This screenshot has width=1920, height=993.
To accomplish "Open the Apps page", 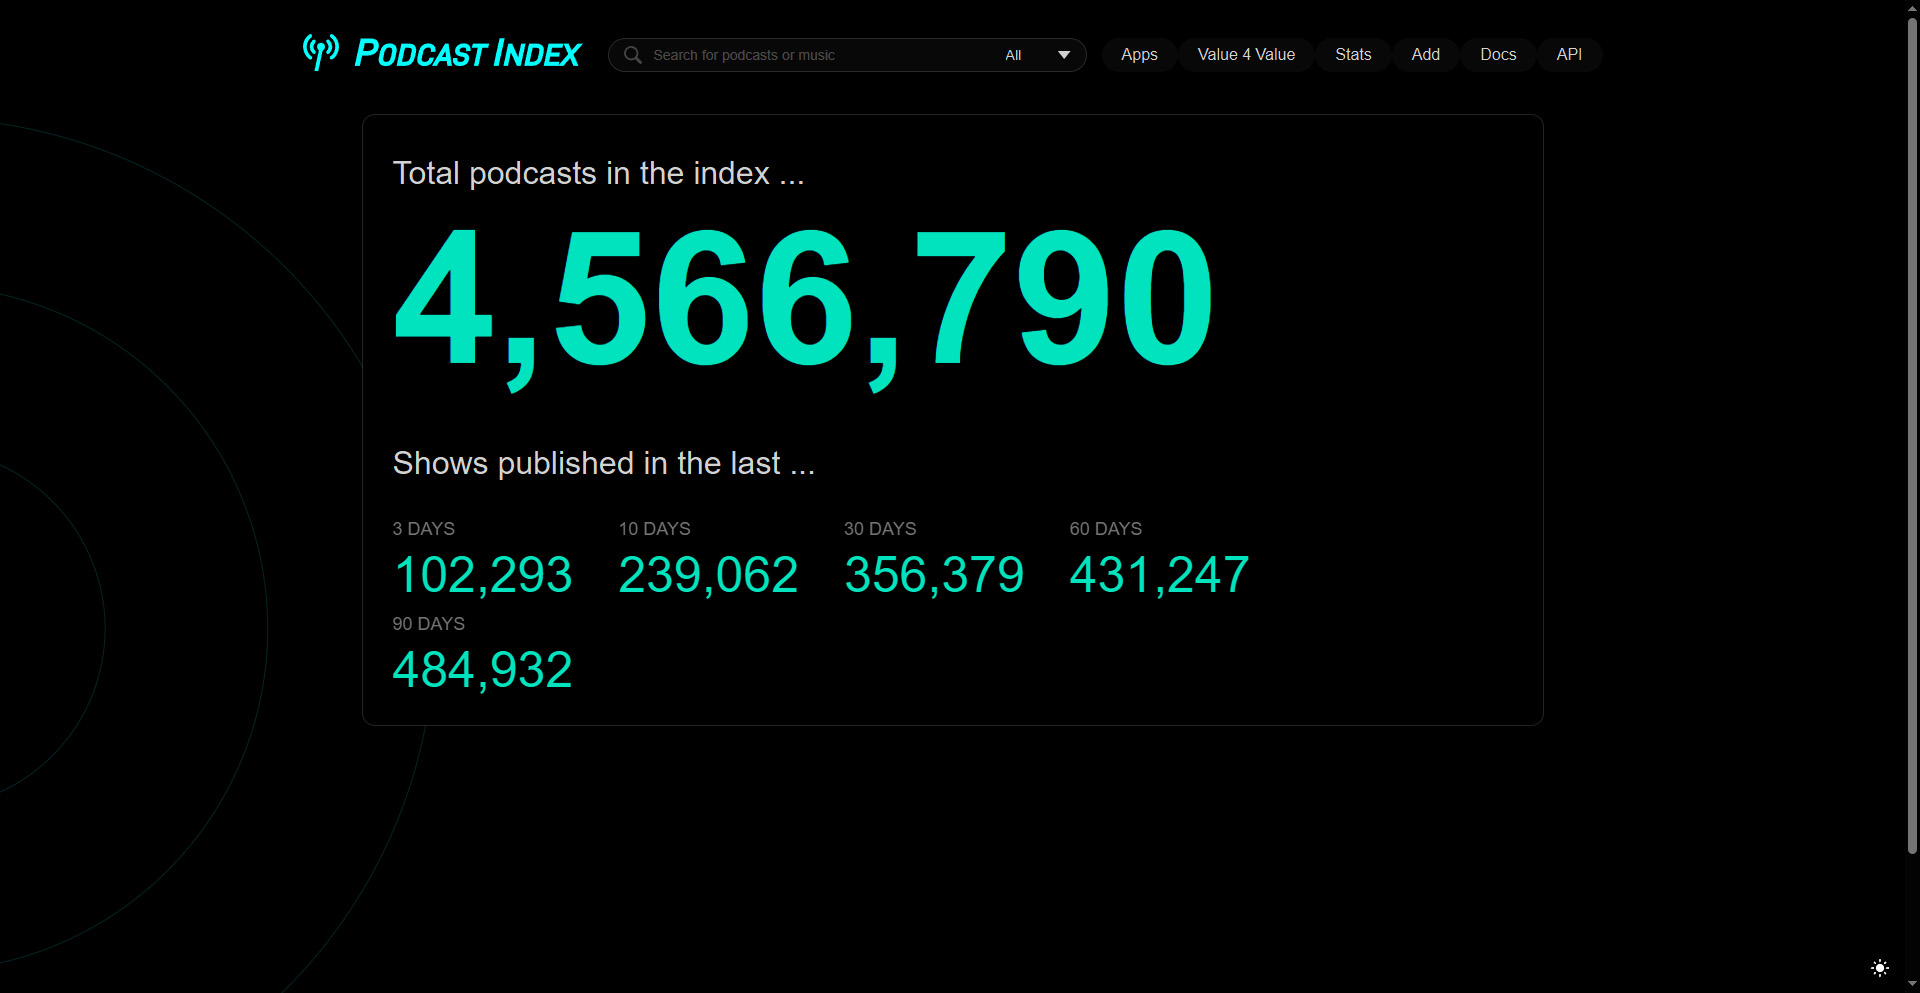I will pos(1139,55).
